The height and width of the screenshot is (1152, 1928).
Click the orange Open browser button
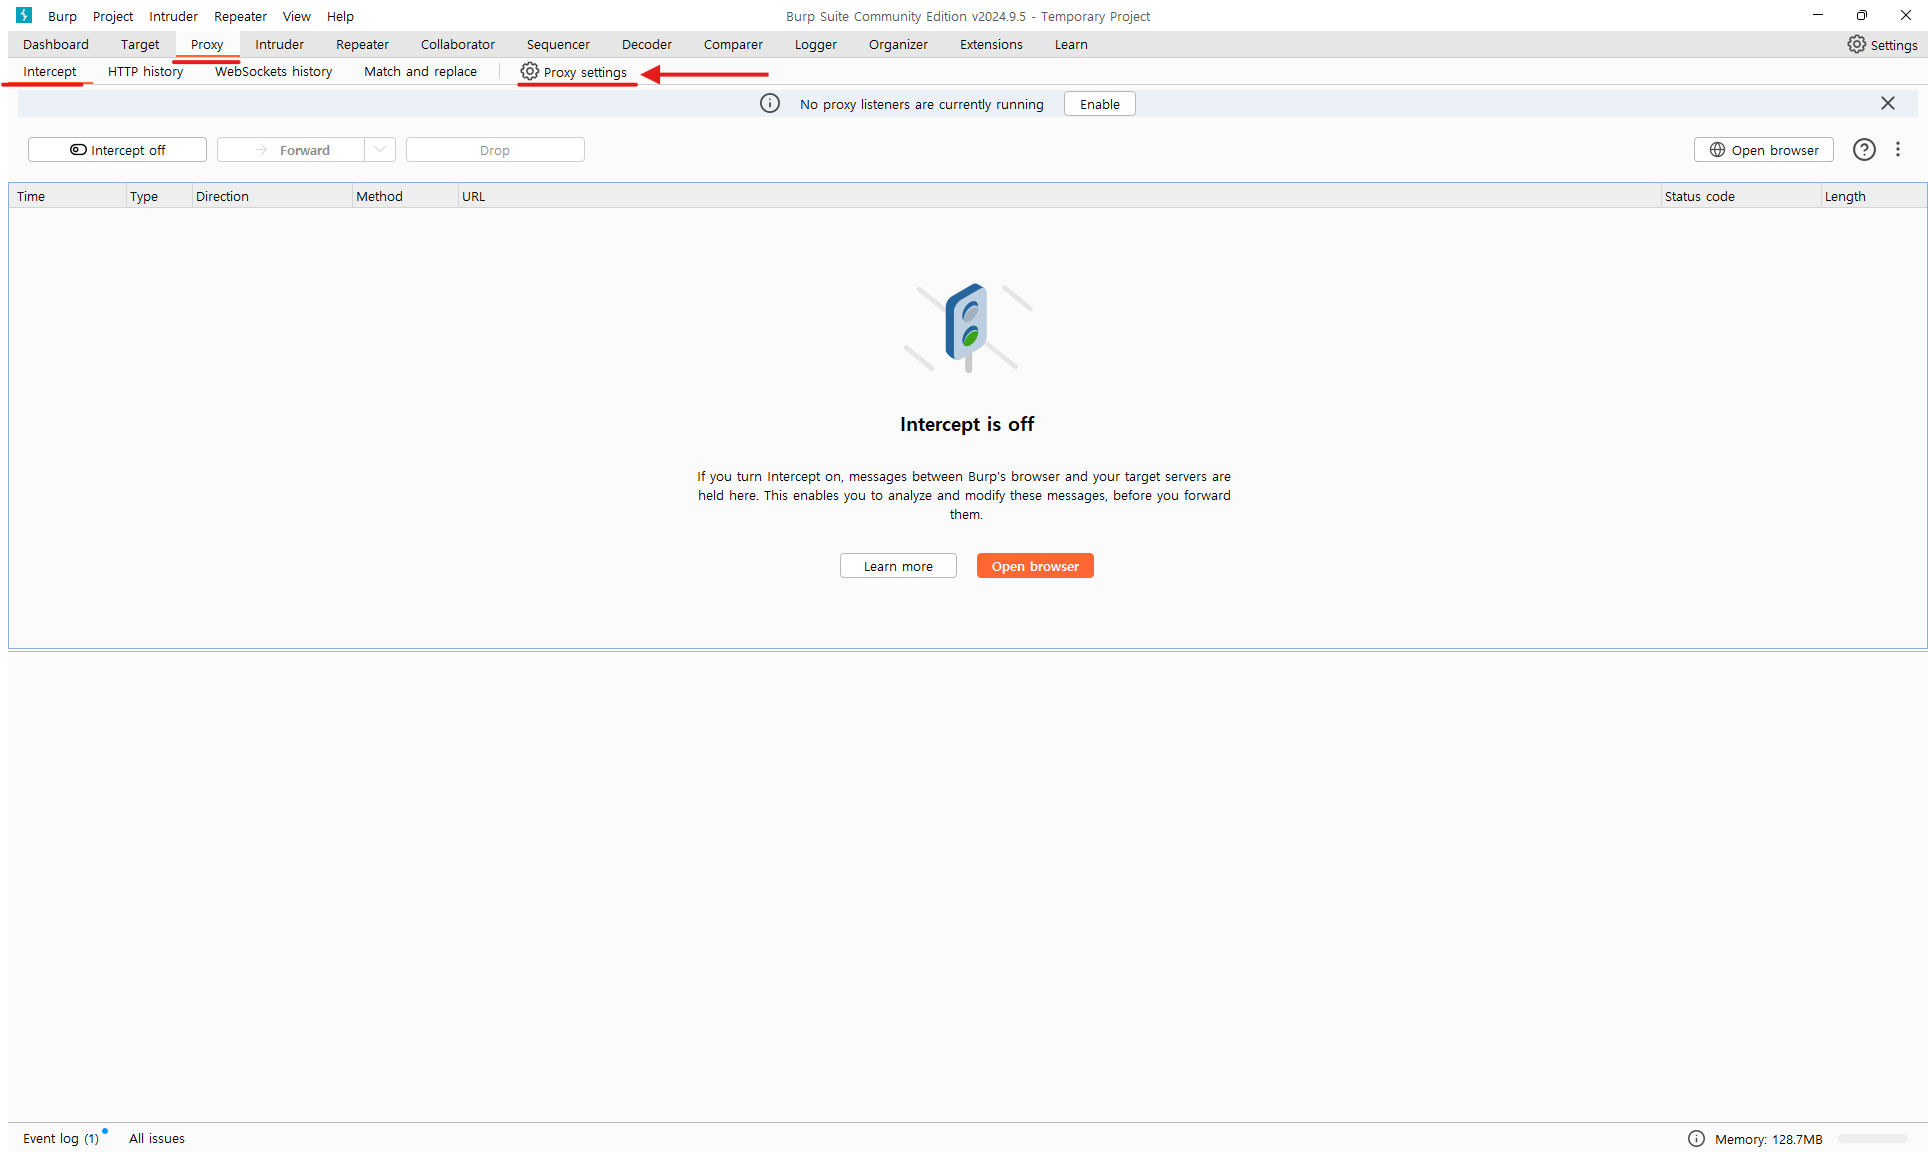tap(1035, 566)
